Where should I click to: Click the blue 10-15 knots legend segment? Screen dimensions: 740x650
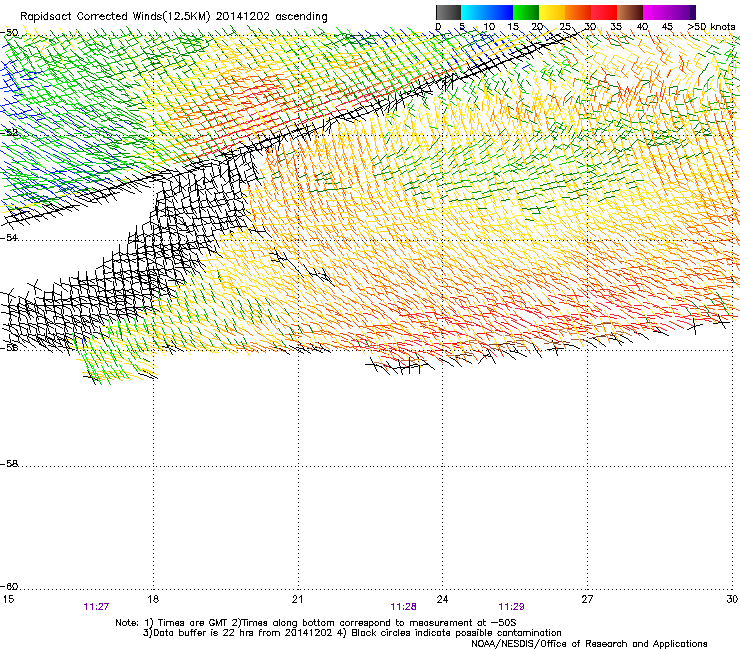point(500,12)
